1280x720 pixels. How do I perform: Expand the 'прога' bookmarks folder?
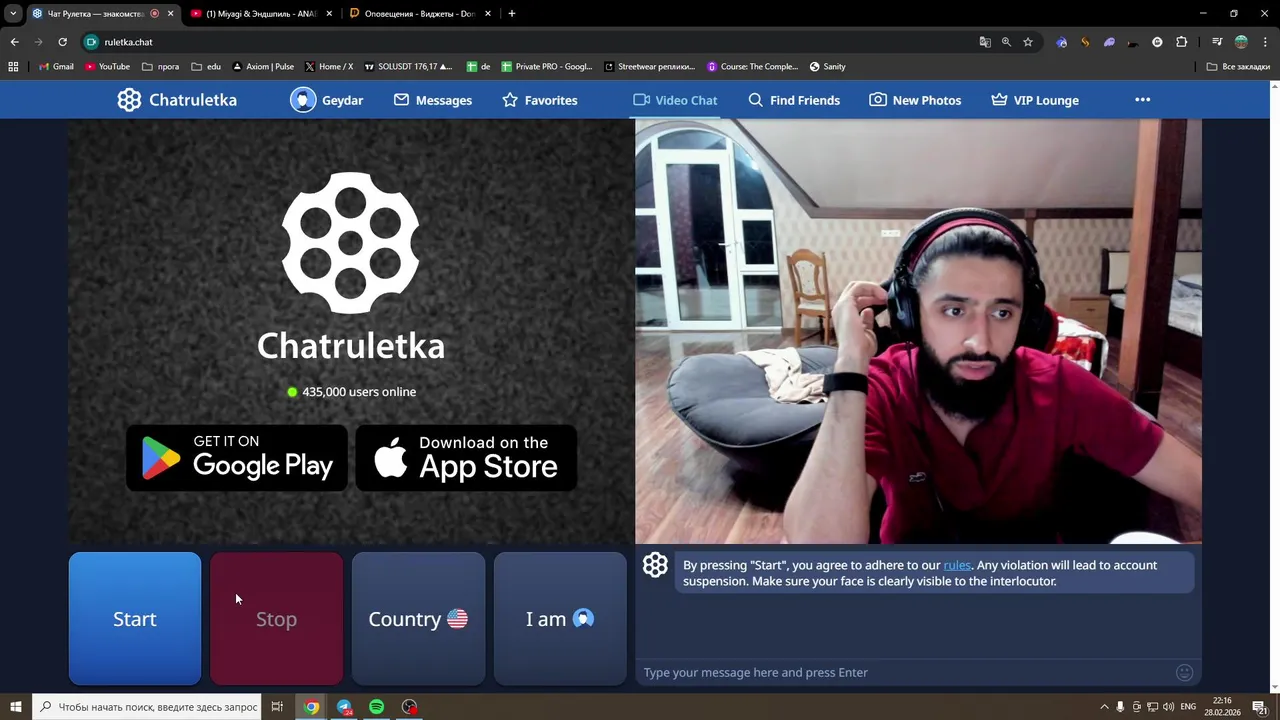[160, 67]
